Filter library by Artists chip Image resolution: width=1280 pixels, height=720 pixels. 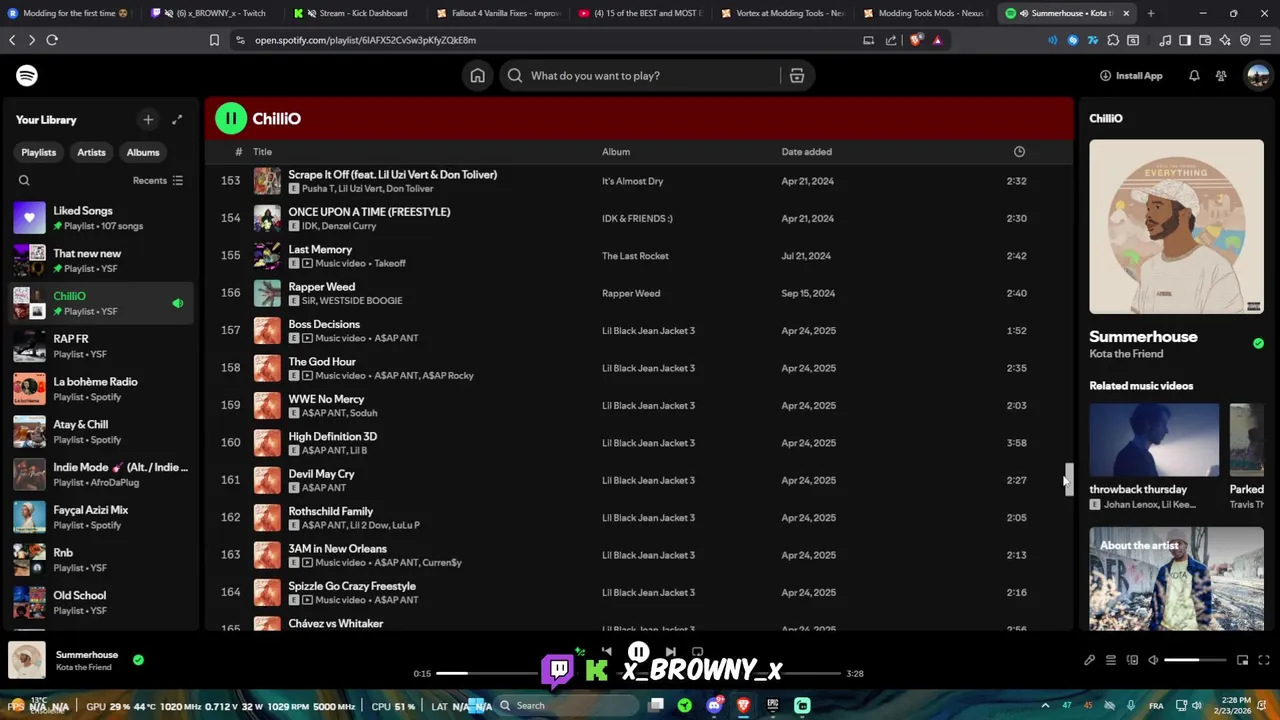coord(91,152)
